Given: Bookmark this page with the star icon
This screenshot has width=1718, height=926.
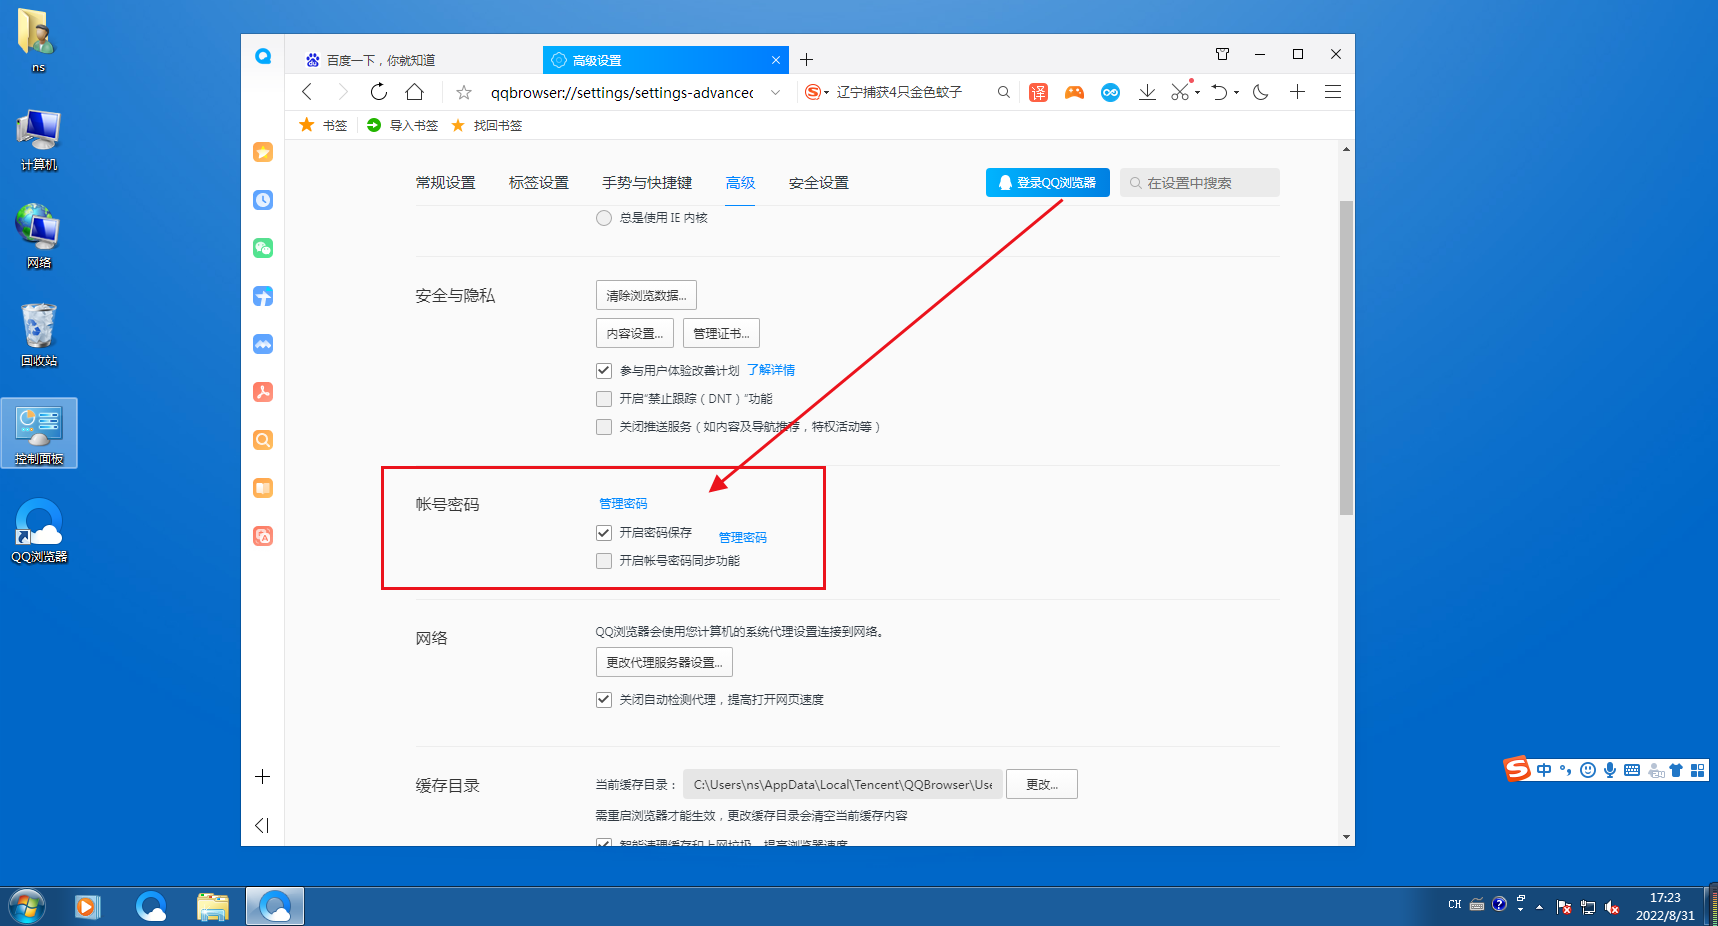Looking at the screenshot, I should (464, 92).
